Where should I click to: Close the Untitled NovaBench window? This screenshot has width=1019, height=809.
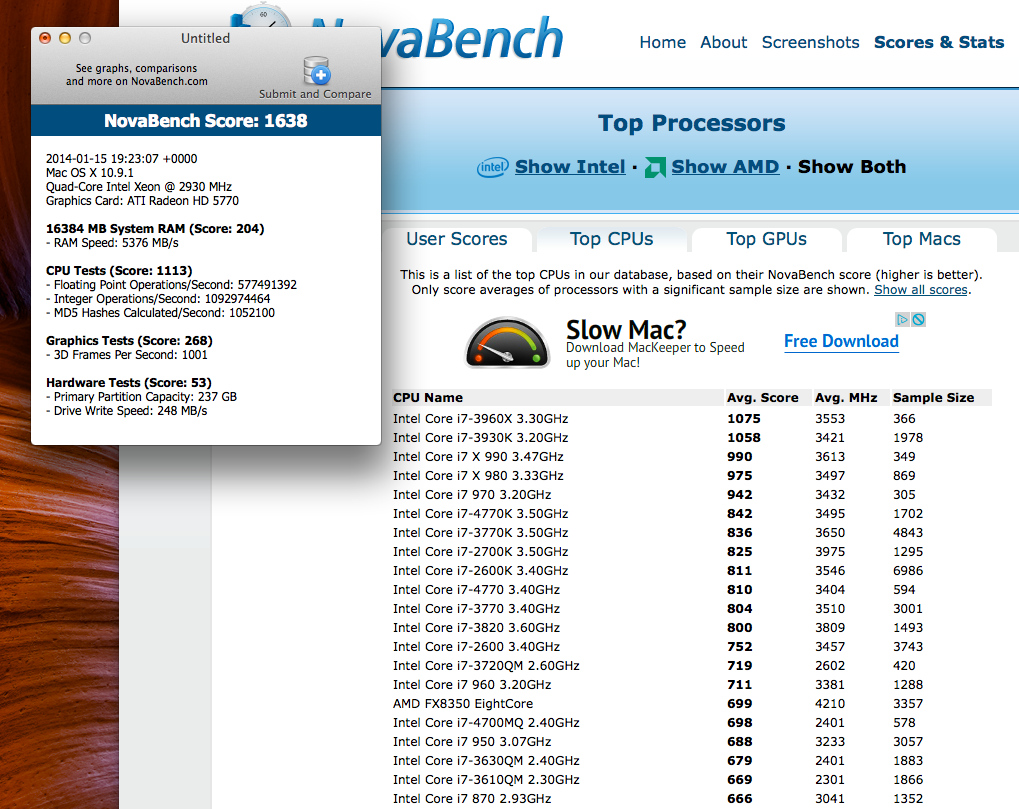(45, 38)
